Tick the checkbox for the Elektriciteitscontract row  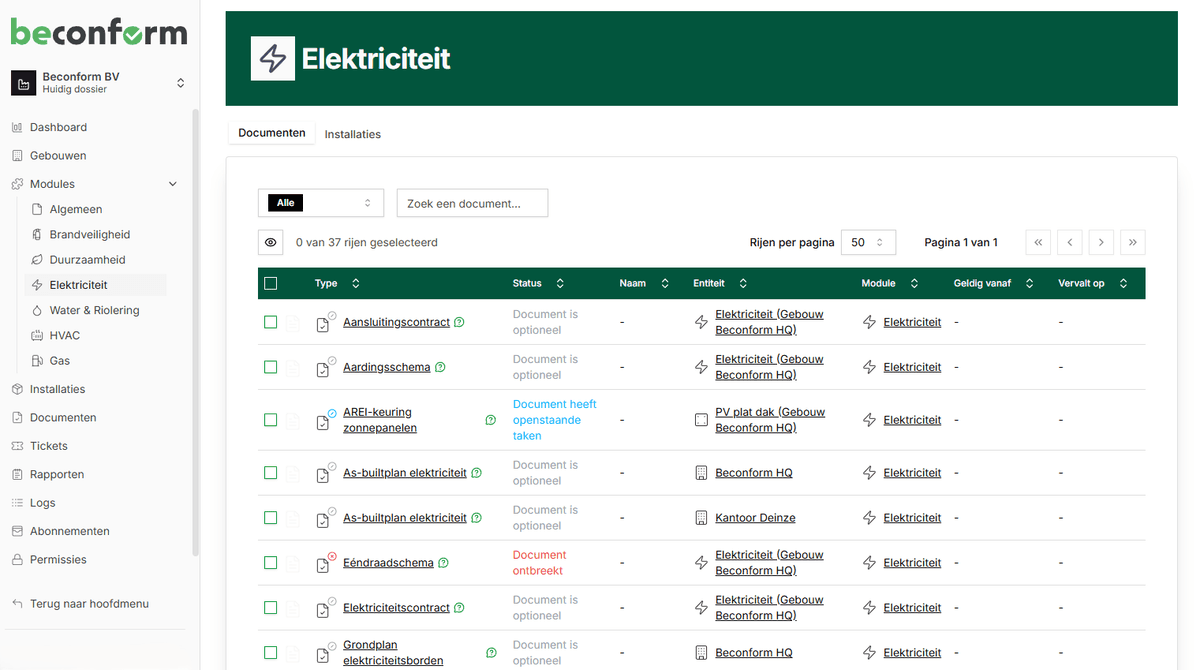pyautogui.click(x=271, y=608)
